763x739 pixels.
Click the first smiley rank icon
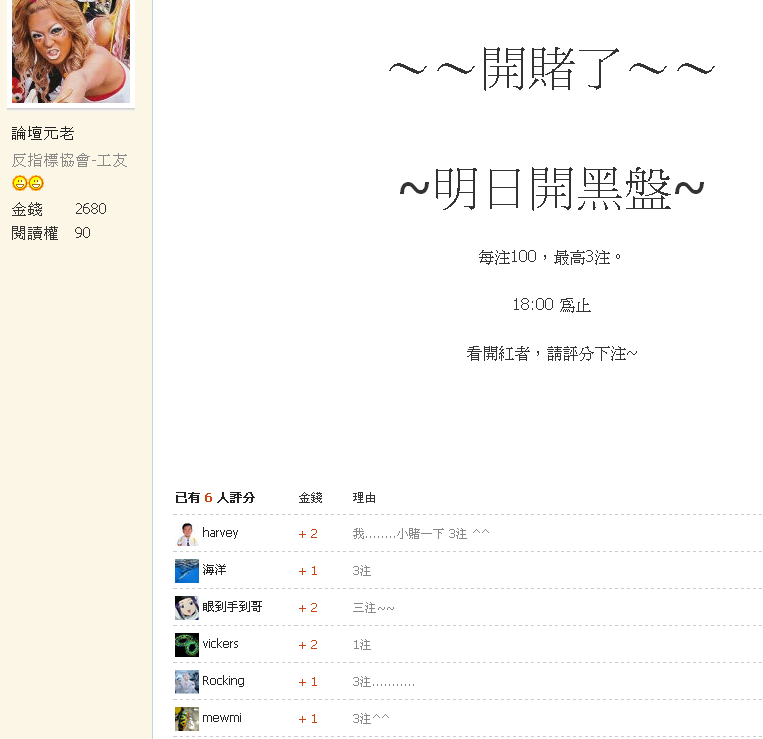19,183
